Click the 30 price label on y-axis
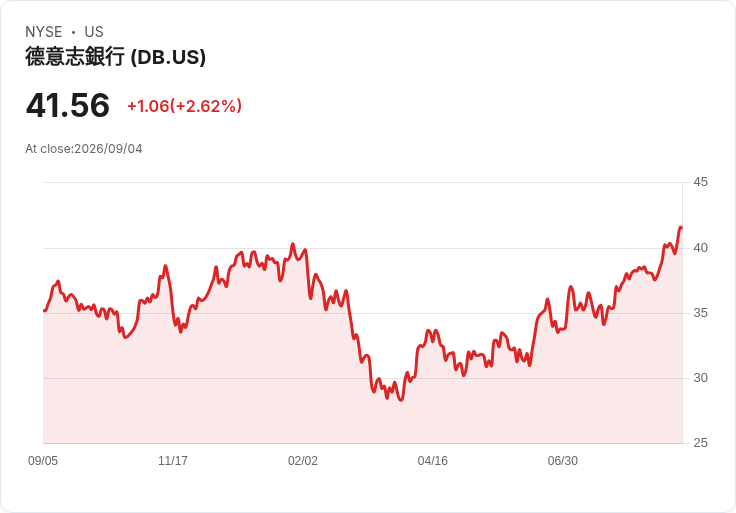This screenshot has height=513, width=736. click(700, 378)
